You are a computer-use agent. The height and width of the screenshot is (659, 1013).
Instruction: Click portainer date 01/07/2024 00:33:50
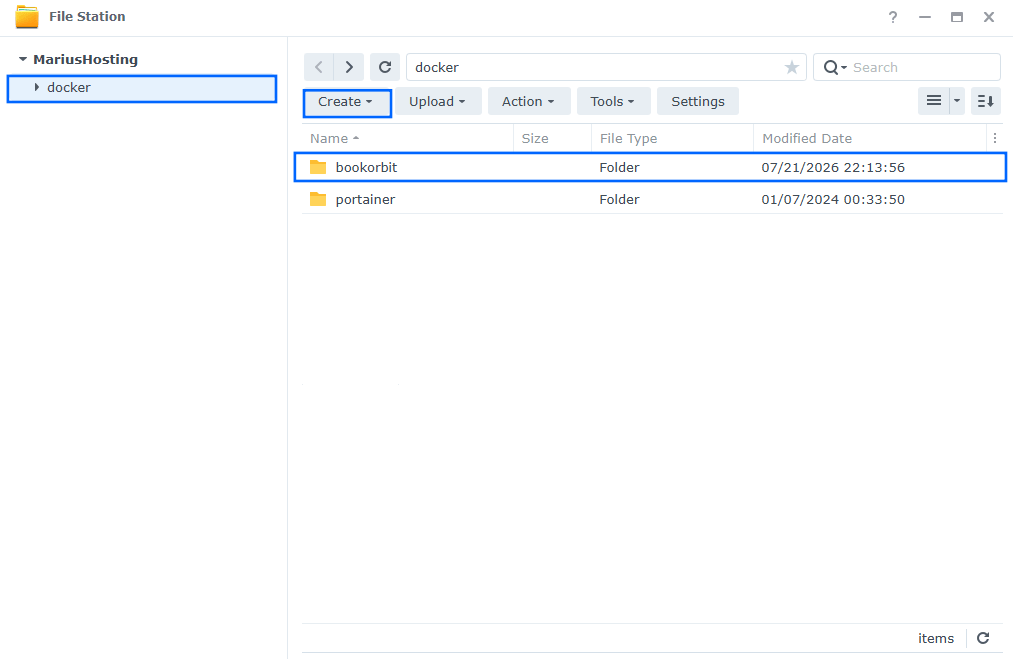point(833,200)
